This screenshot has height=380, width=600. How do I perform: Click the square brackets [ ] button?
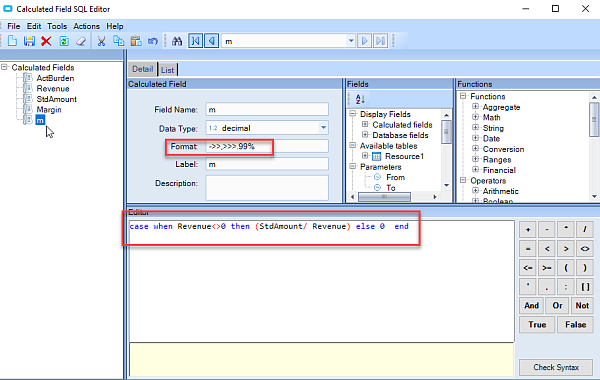[585, 287]
